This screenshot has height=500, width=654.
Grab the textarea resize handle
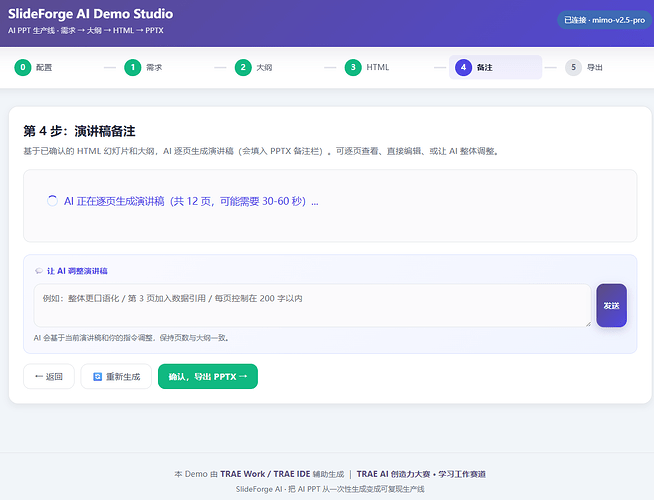(588, 324)
